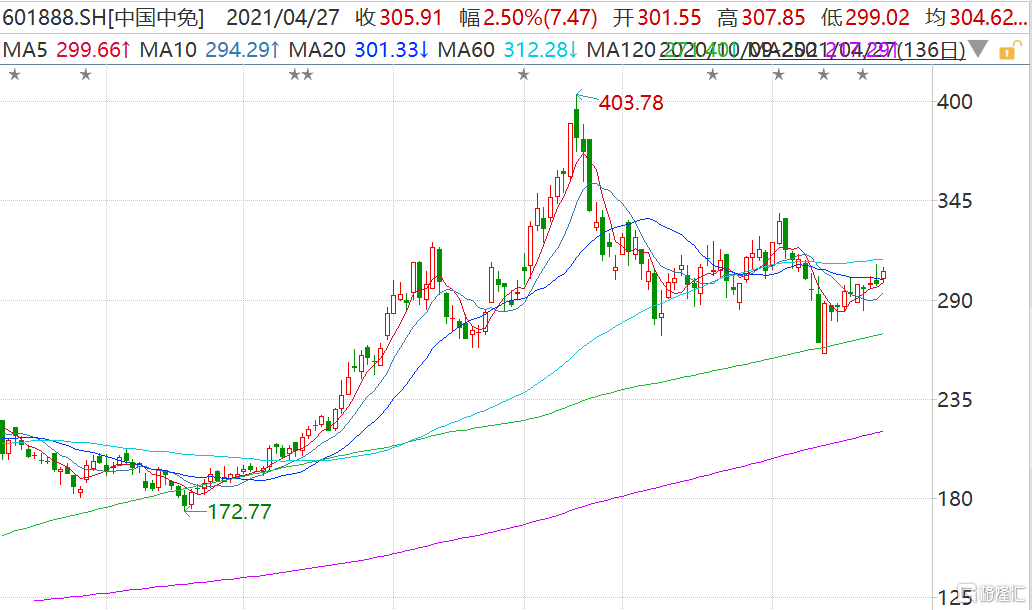Click the 345 price axis label
1032x610 pixels.
click(954, 201)
